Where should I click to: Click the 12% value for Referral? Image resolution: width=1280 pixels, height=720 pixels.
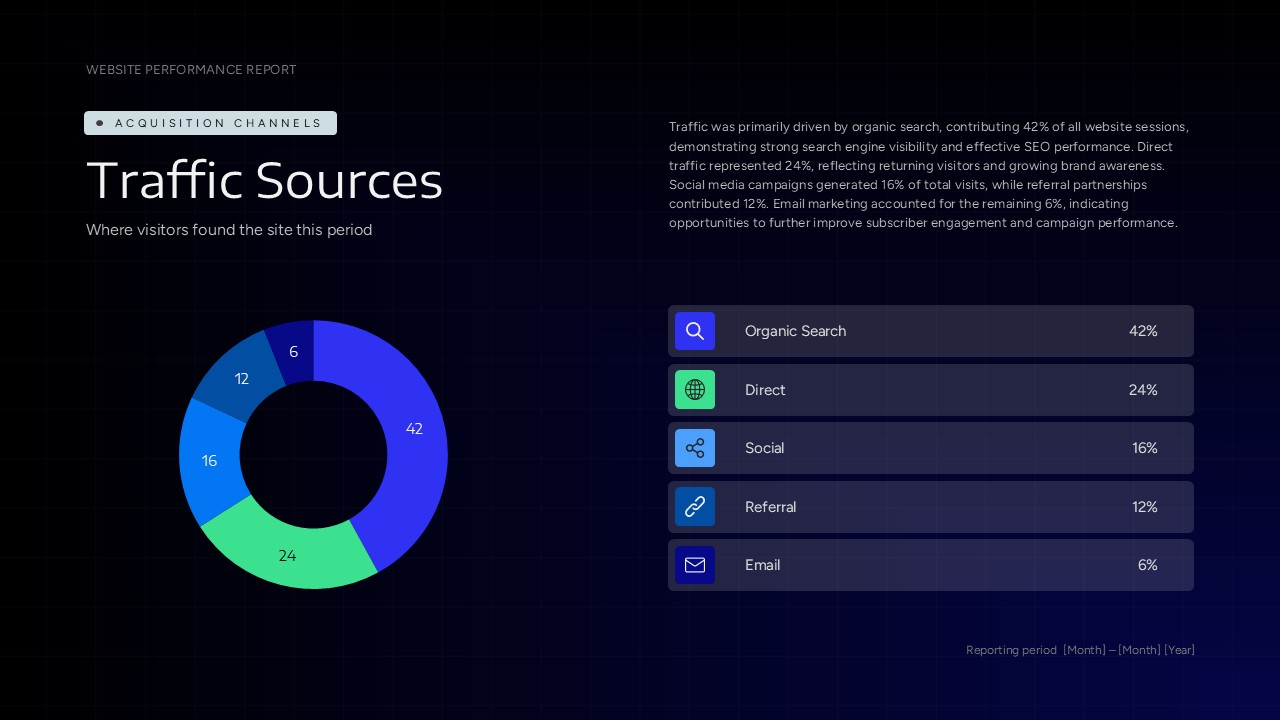(x=1145, y=507)
